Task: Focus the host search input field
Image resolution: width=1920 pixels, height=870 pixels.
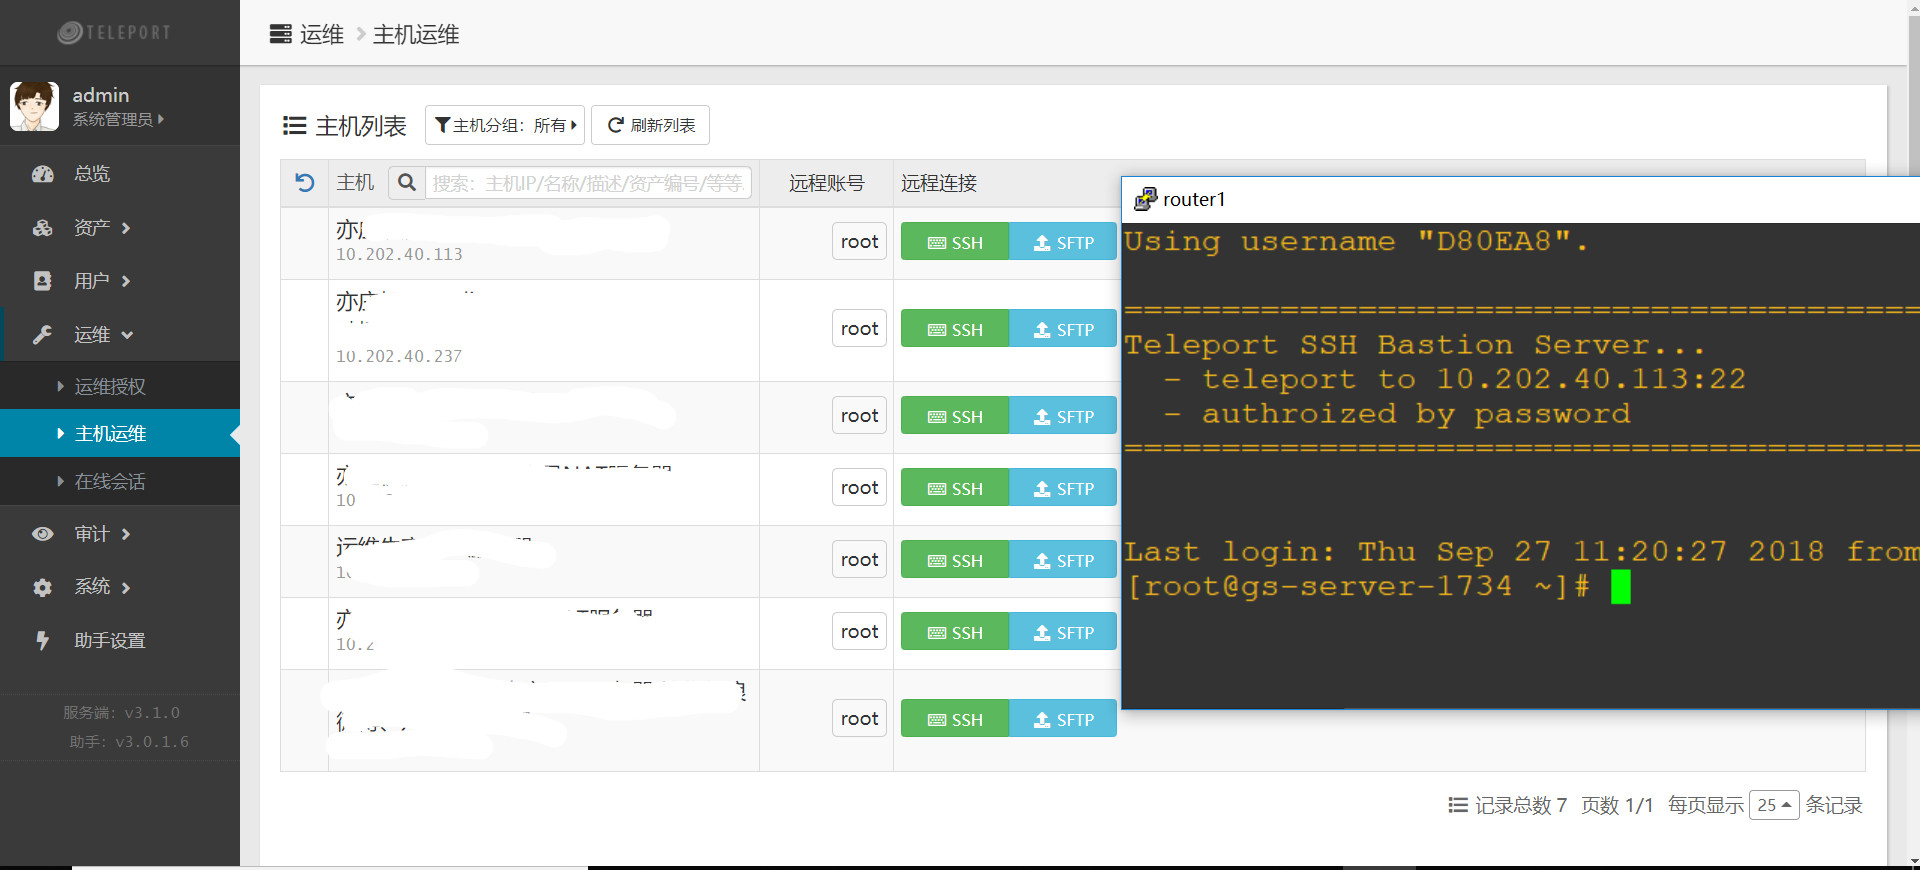Action: (588, 183)
